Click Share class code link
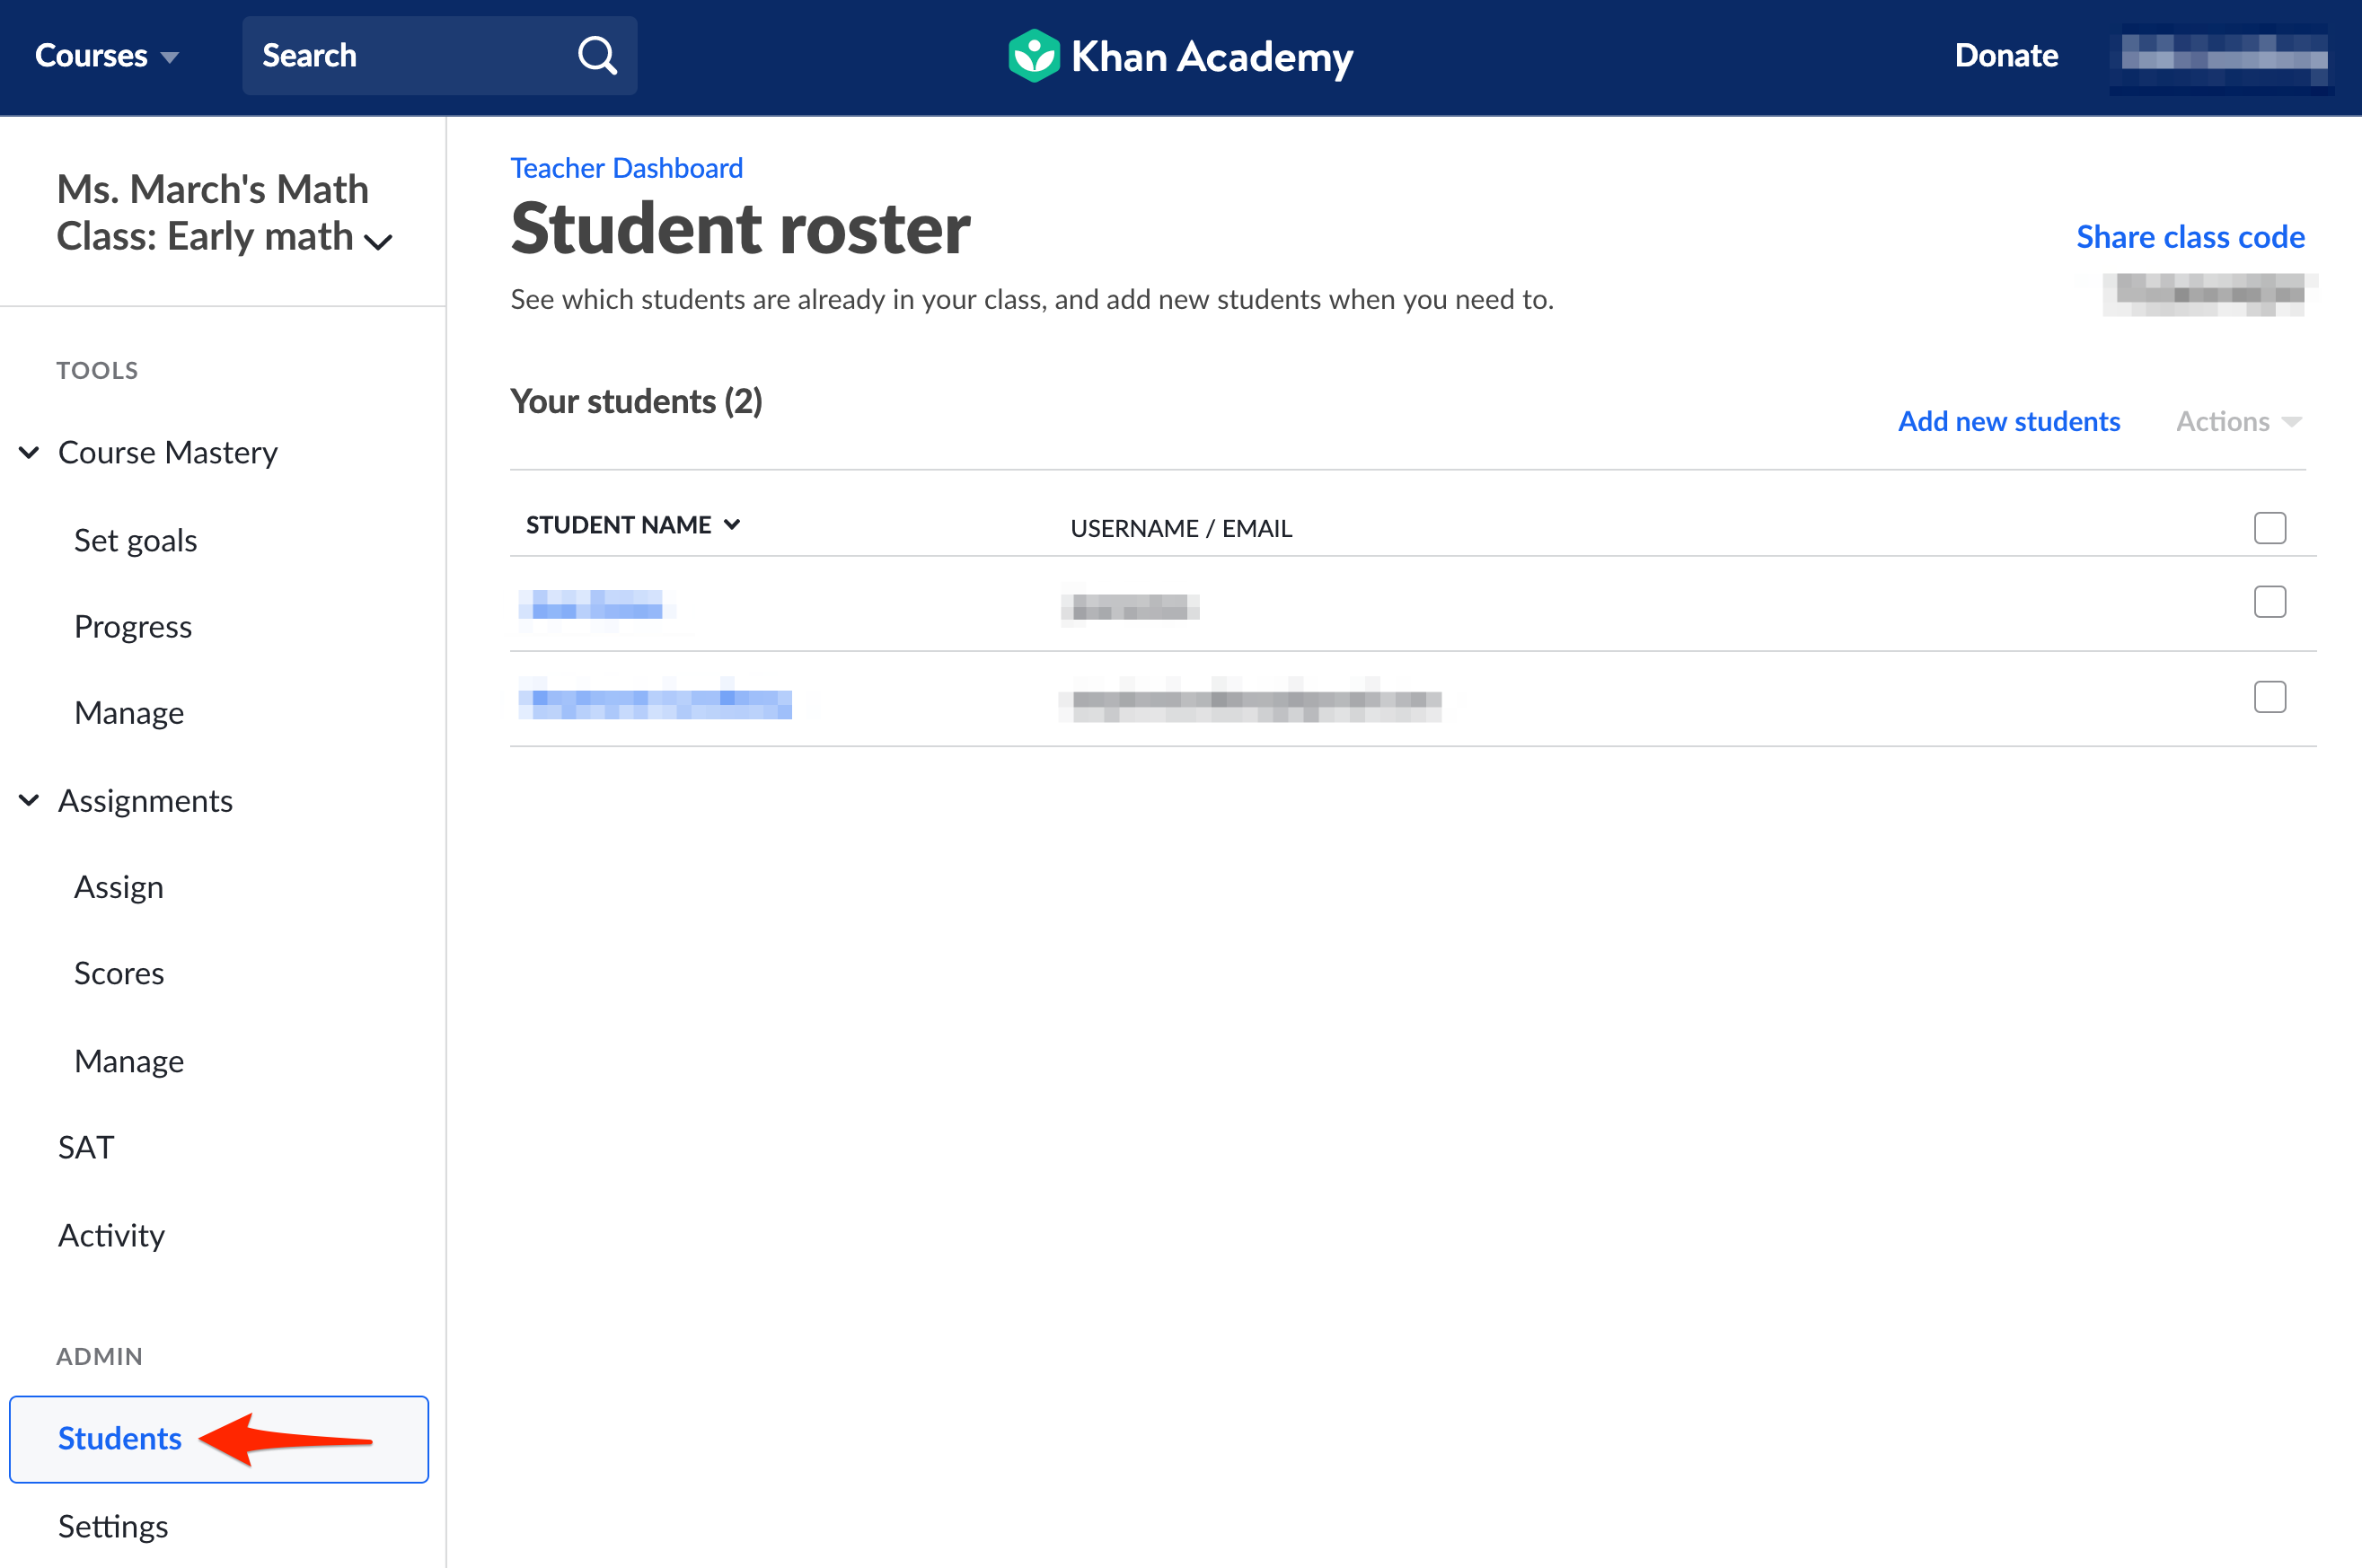The image size is (2362, 1568). pos(2190,237)
